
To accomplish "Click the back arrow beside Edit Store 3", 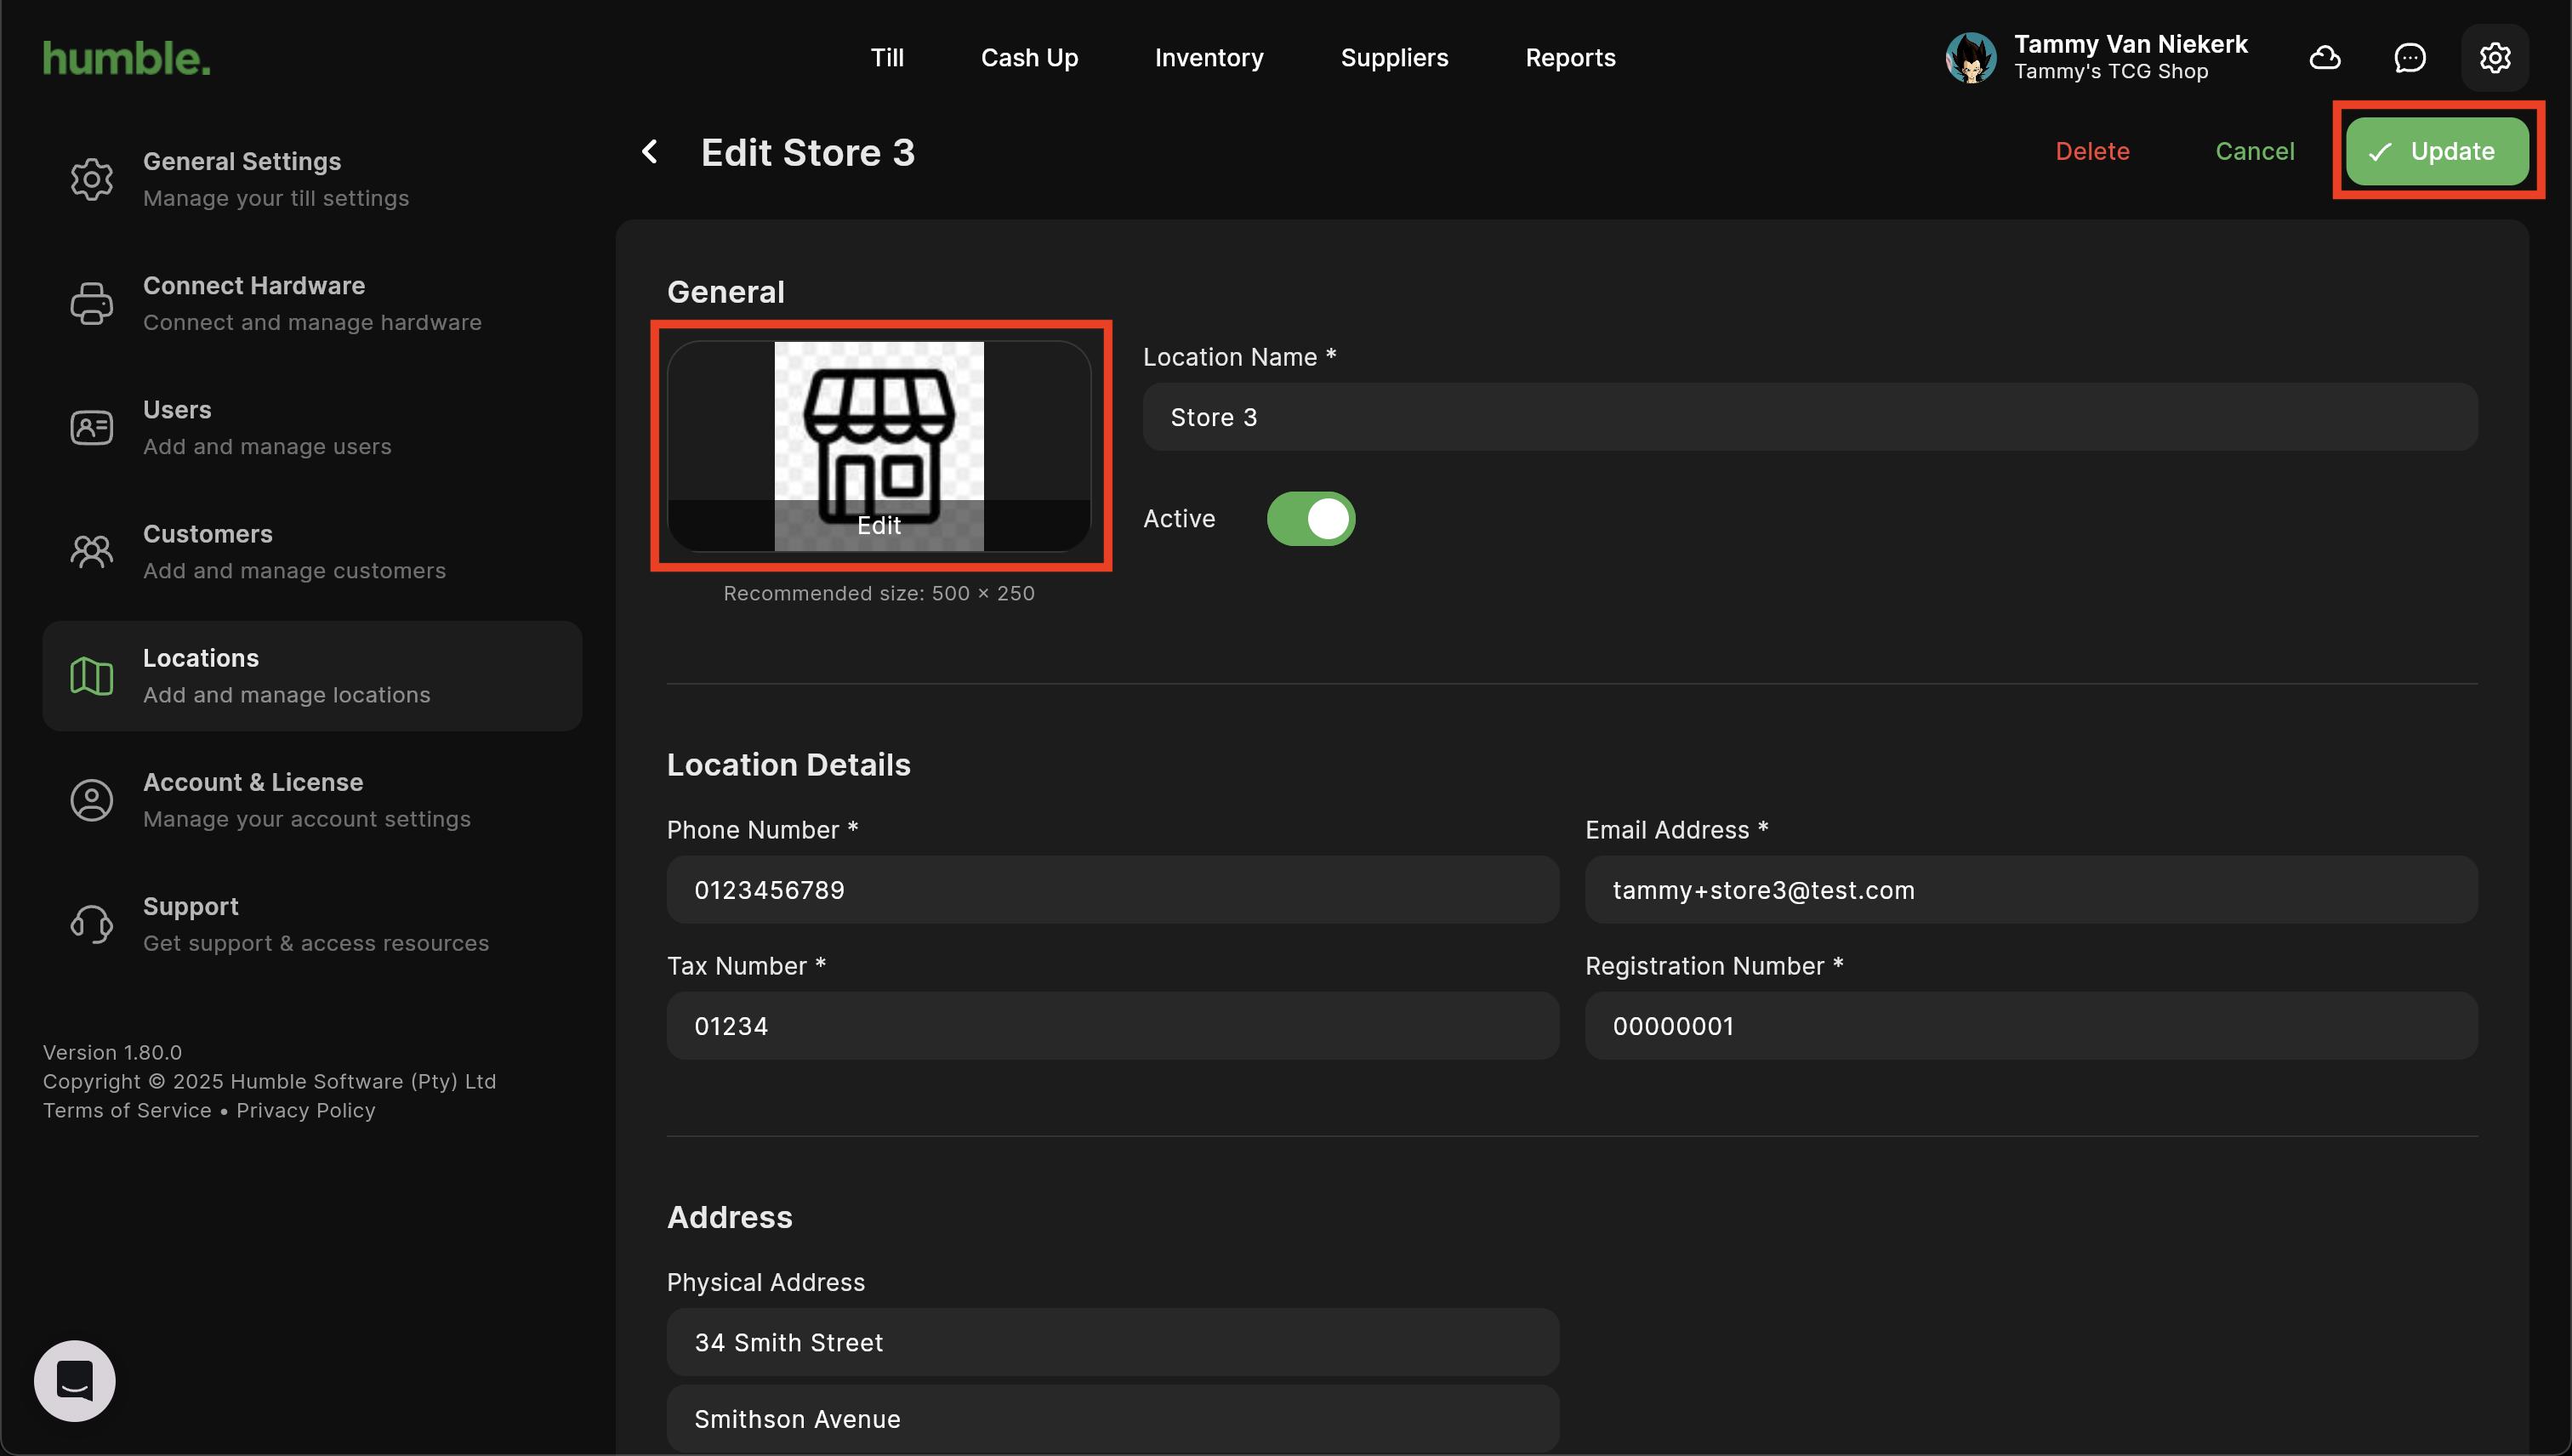I will (x=650, y=152).
